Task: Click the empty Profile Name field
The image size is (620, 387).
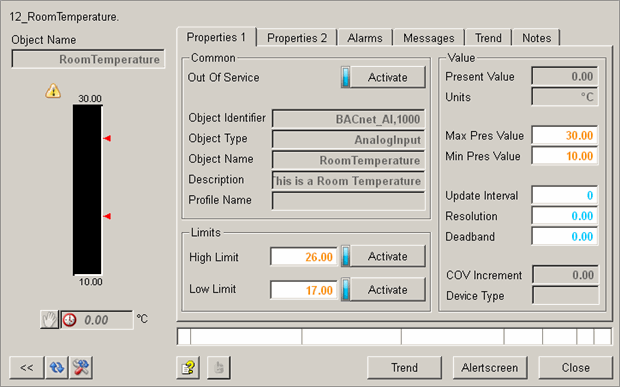Action: pyautogui.click(x=349, y=201)
